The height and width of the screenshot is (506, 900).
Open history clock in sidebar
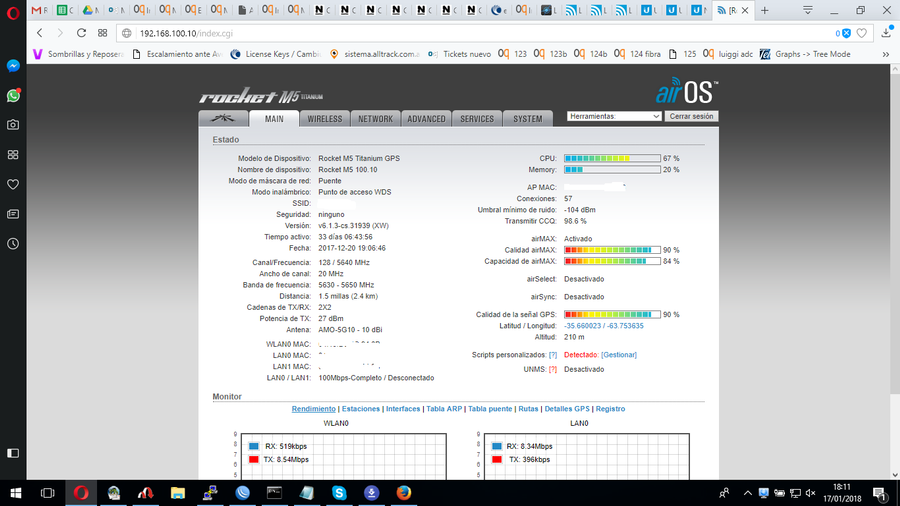coord(13,244)
